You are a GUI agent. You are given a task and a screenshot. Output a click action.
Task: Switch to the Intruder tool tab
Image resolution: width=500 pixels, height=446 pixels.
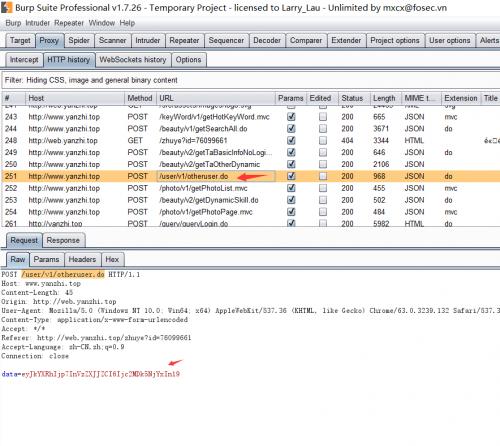click(x=148, y=40)
